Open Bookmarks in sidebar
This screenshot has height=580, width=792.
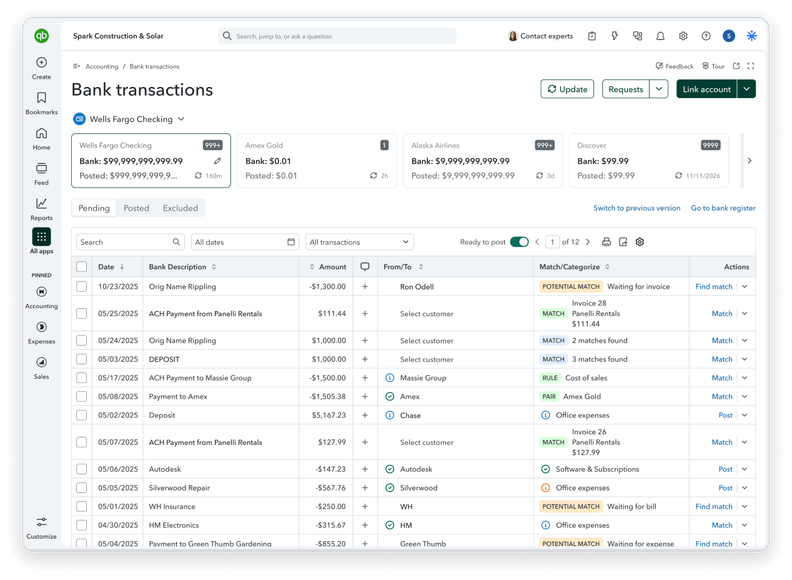pos(41,103)
